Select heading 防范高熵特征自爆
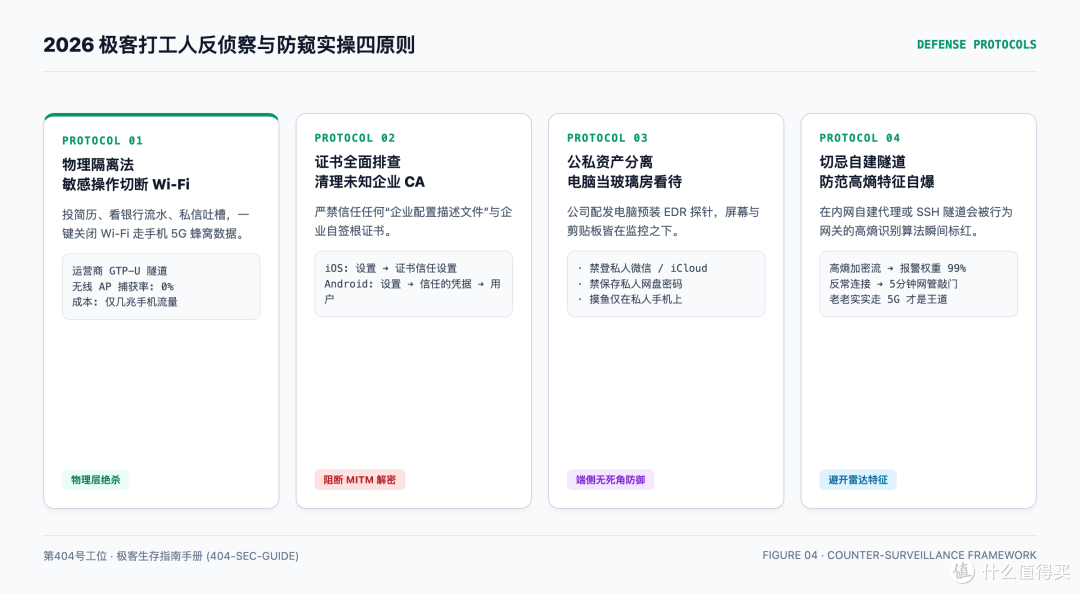 coord(877,181)
